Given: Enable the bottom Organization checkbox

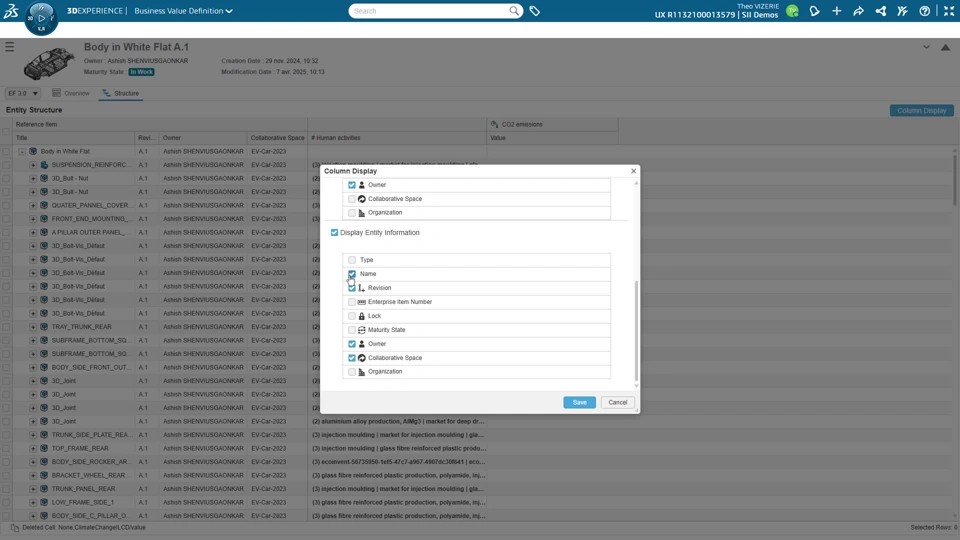Looking at the screenshot, I should point(352,372).
